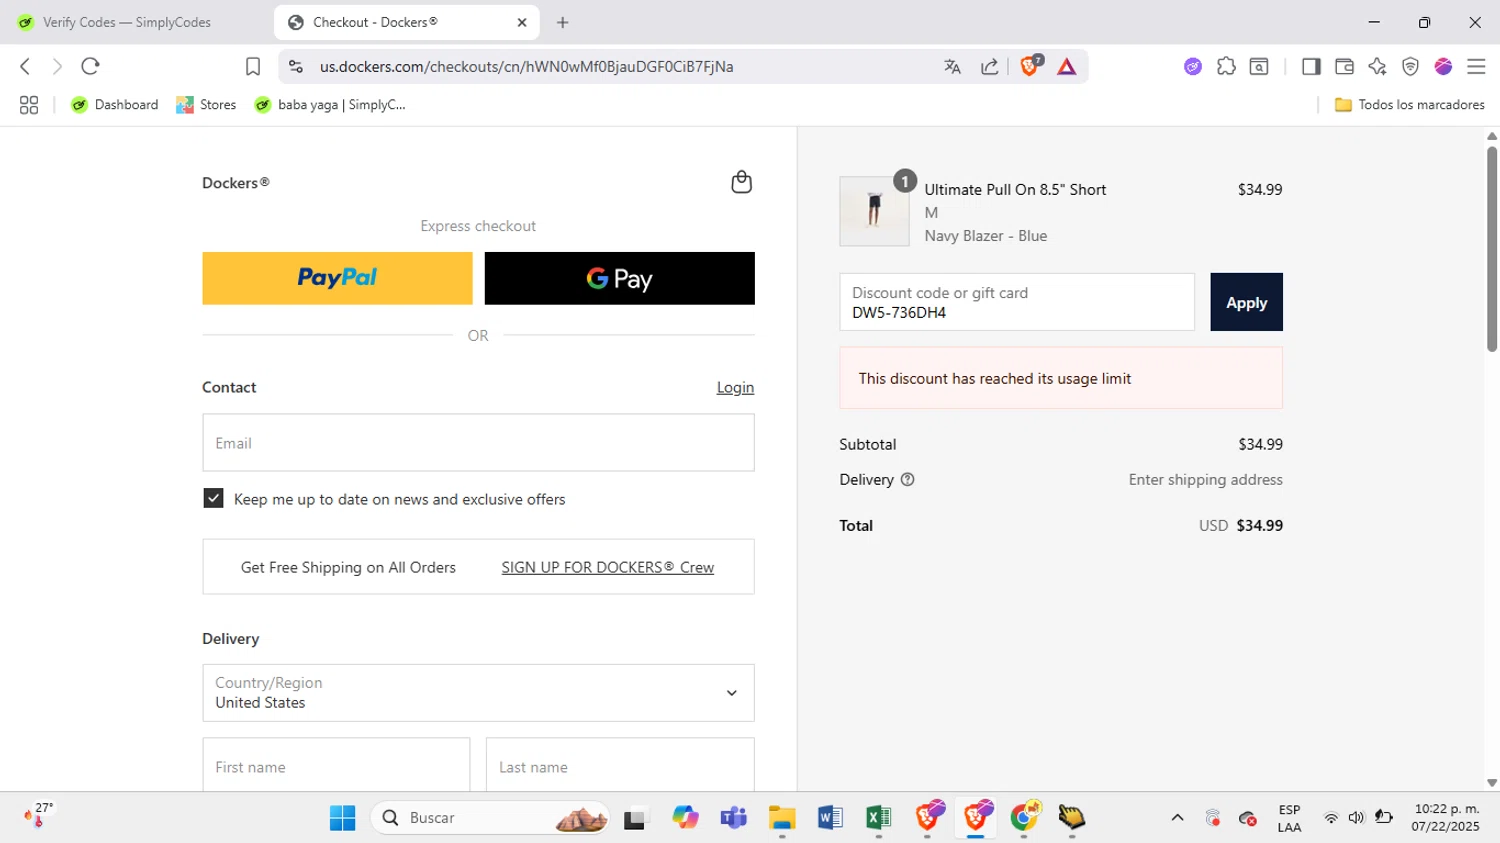Click the usage limit error message
Image resolution: width=1500 pixels, height=843 pixels.
point(1061,378)
